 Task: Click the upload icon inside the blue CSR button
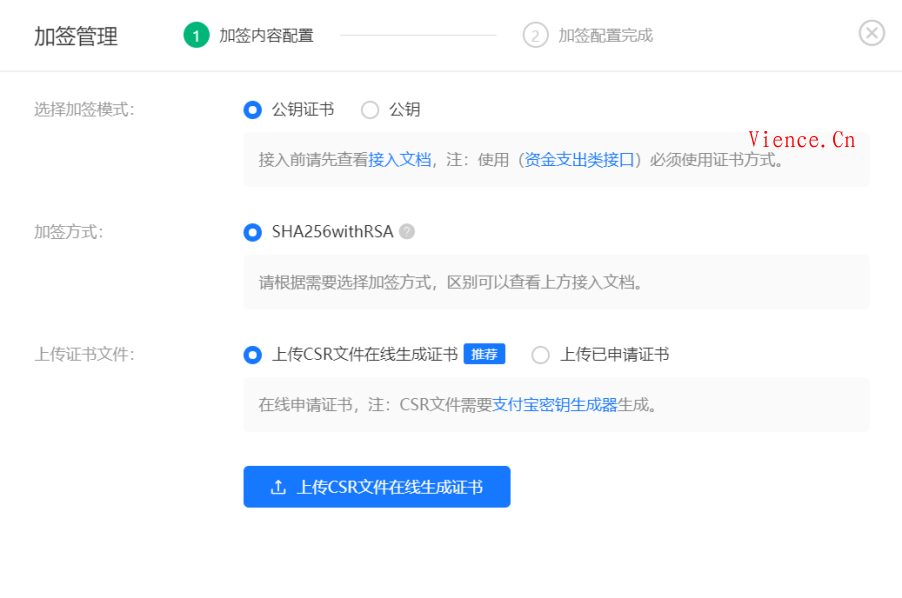(278, 487)
